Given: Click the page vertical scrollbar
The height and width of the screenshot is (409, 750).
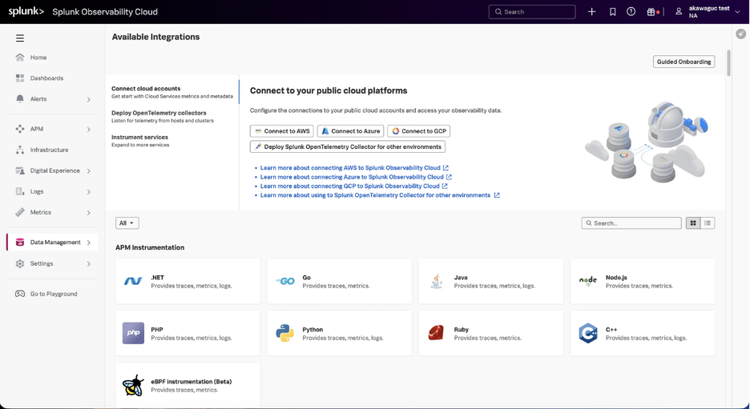Looking at the screenshot, I should (728, 63).
